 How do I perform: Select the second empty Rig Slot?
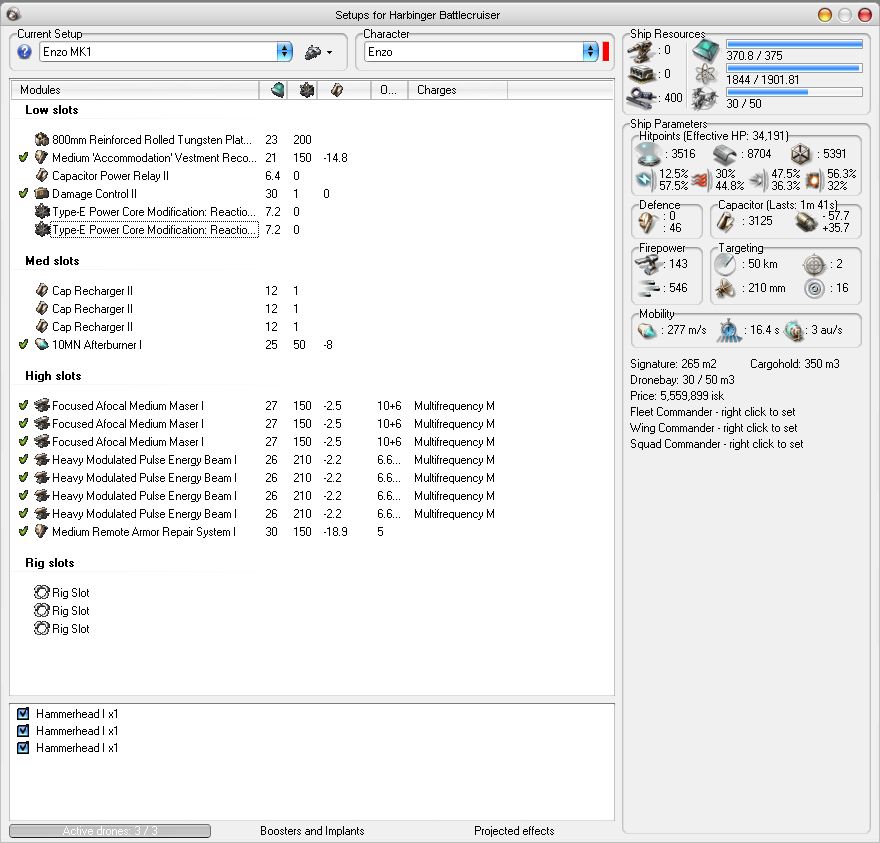[62, 611]
